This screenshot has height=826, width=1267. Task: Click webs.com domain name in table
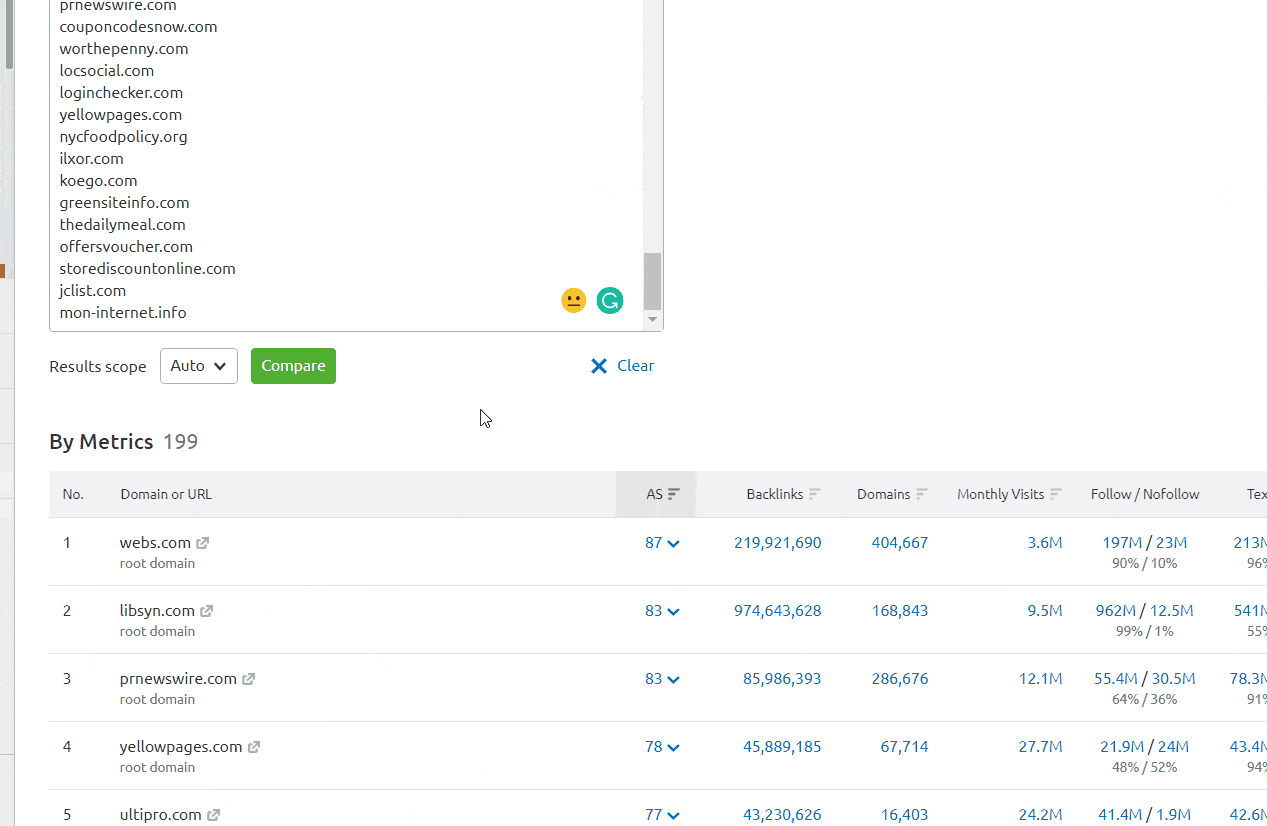(155, 543)
